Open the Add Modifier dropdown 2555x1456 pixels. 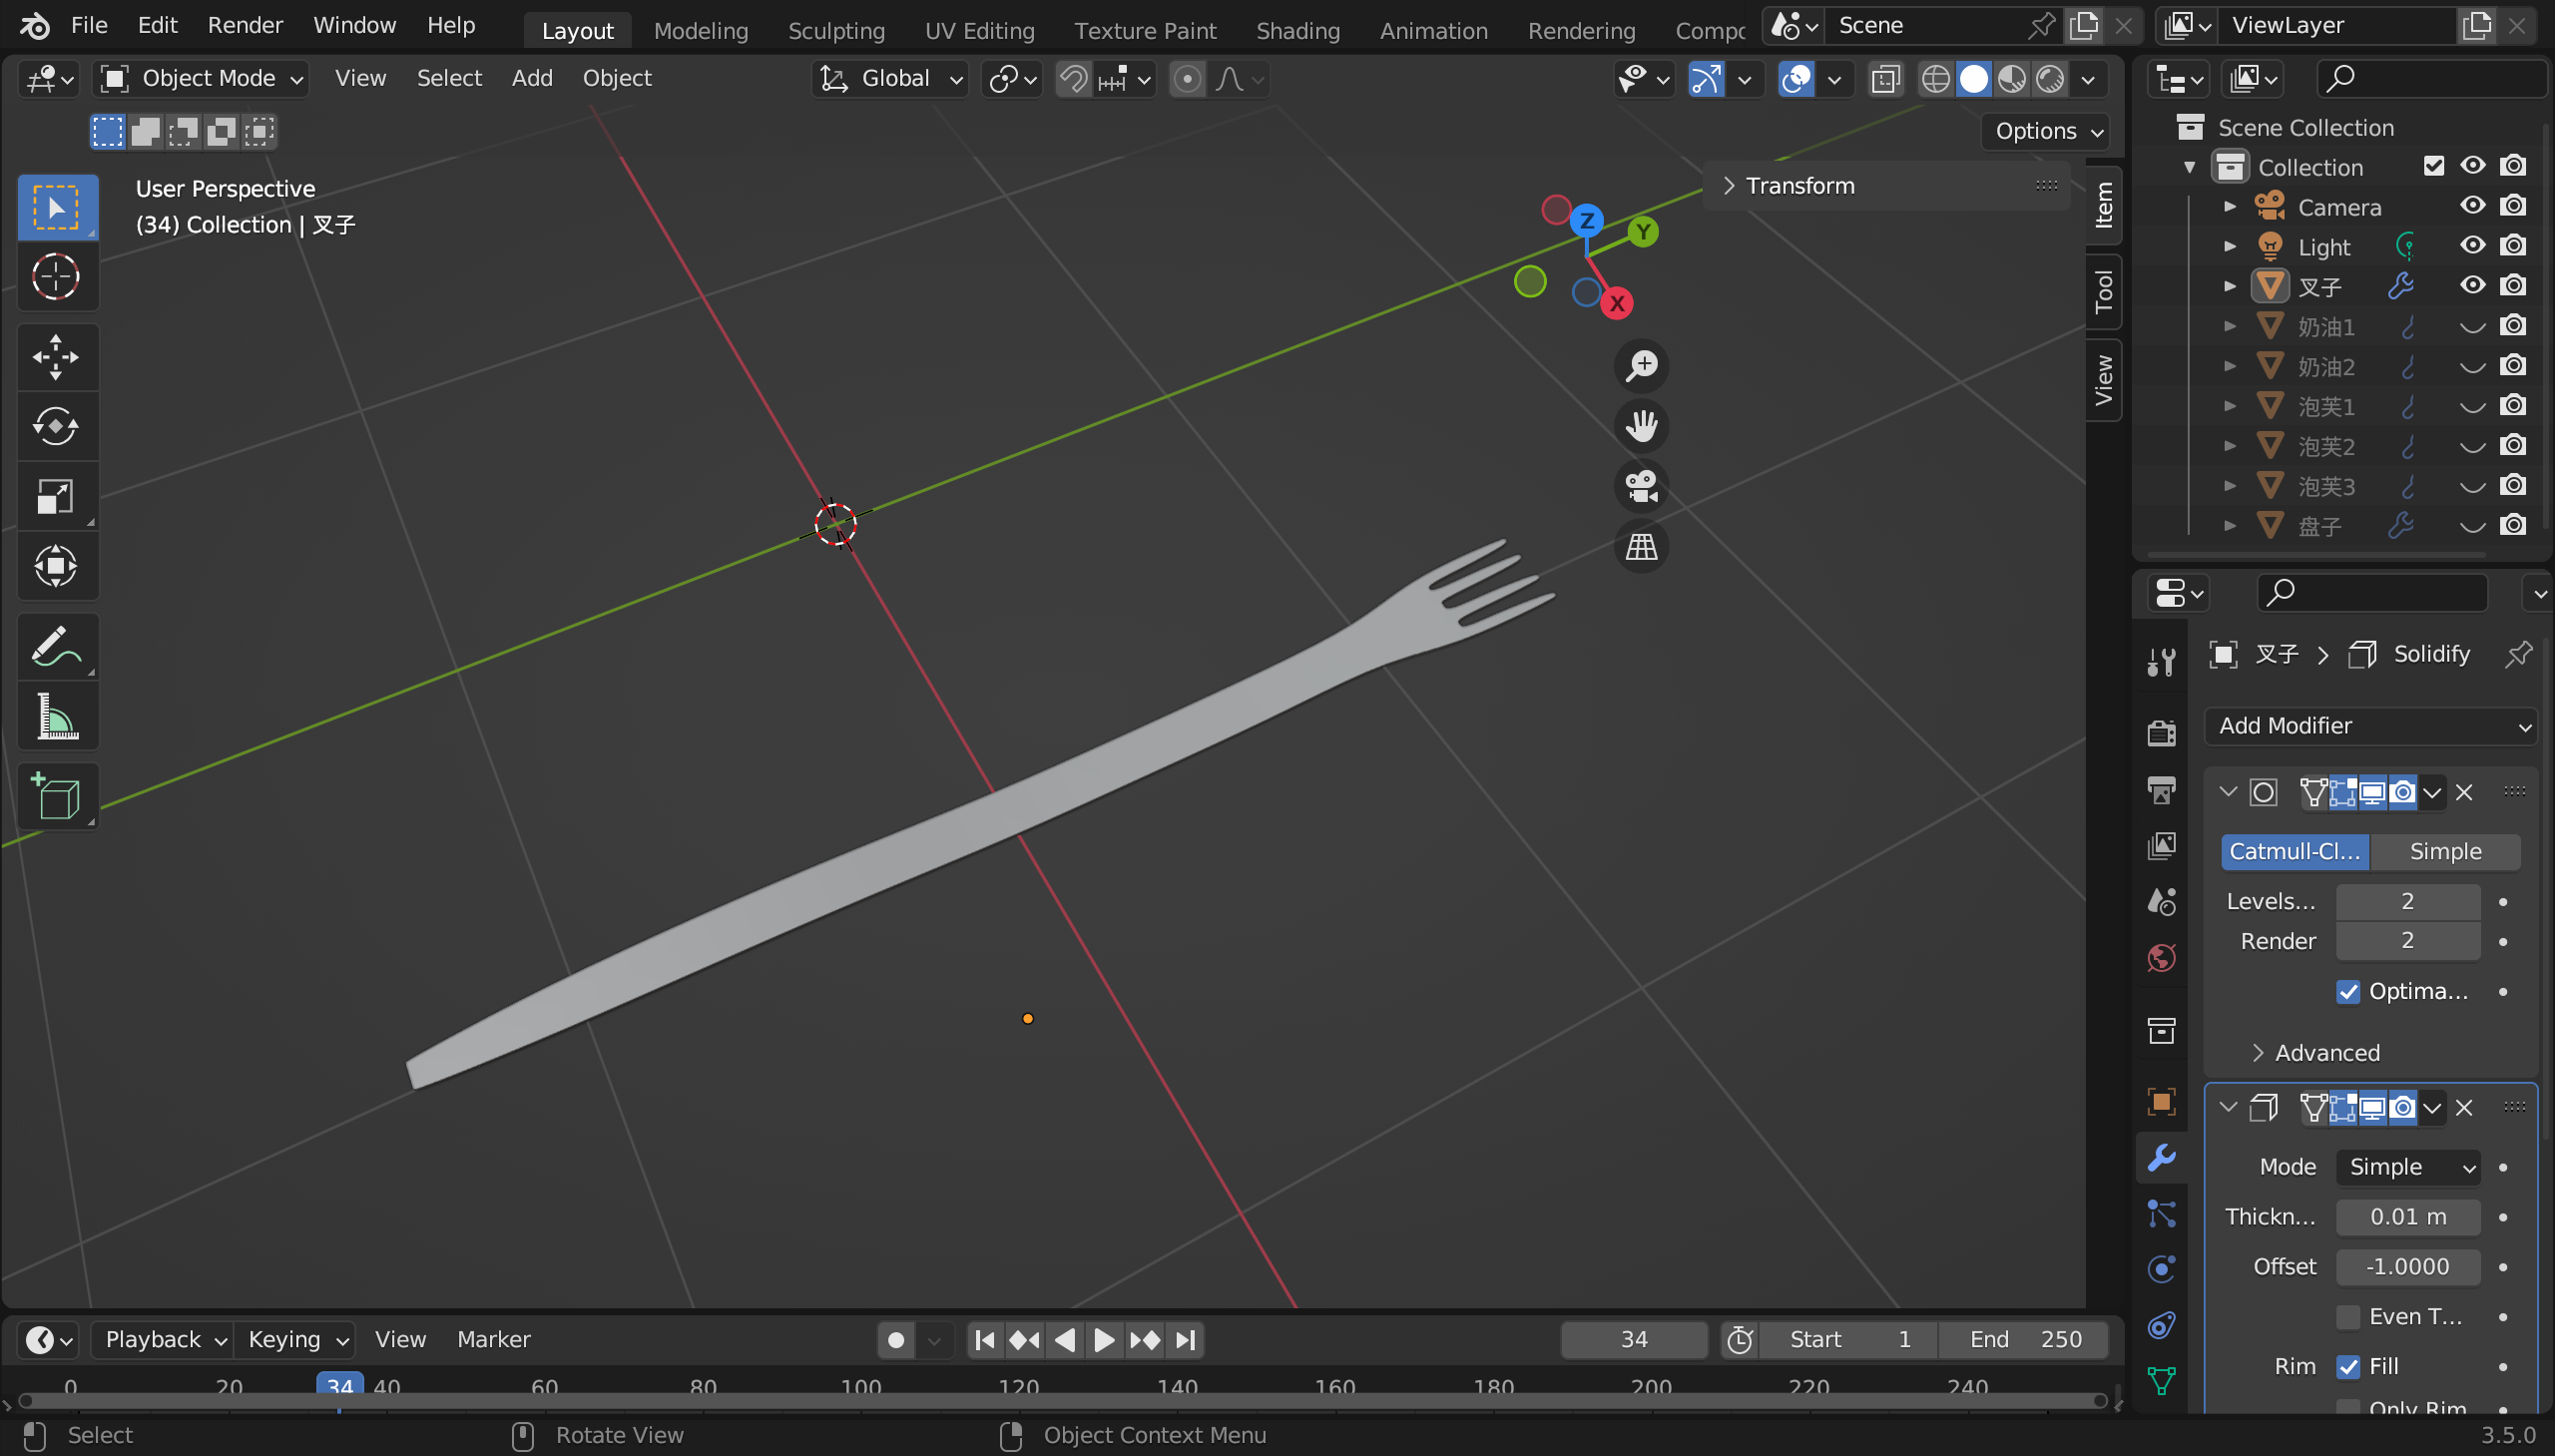(2370, 726)
